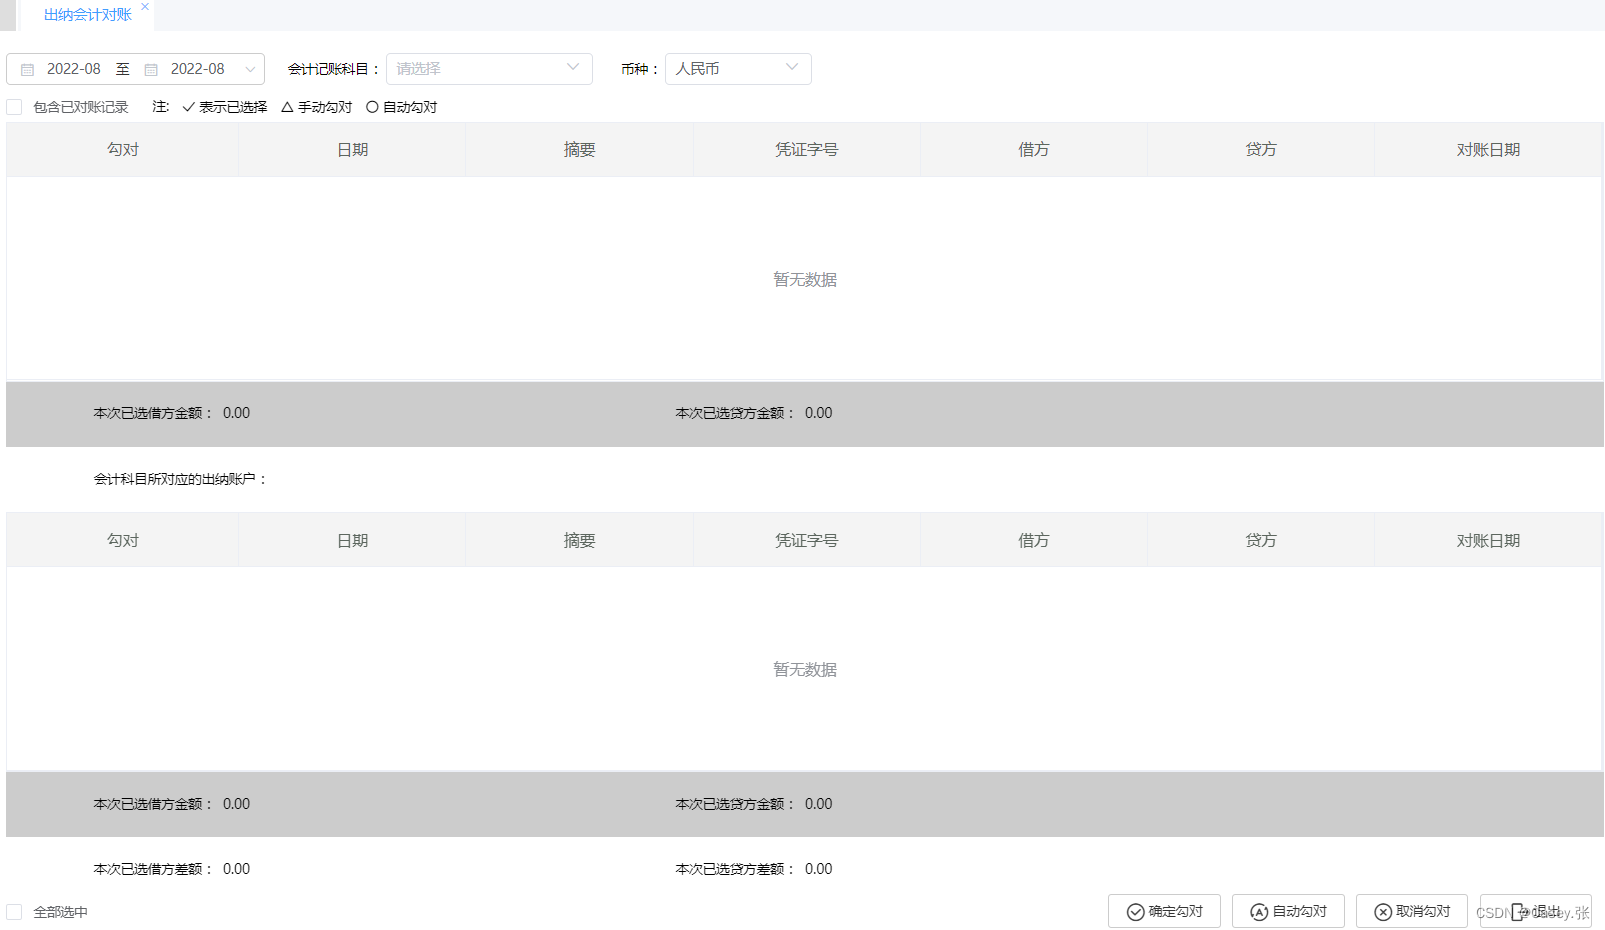The height and width of the screenshot is (930, 1605).
Task: Click the end date calendar icon
Action: 152,70
